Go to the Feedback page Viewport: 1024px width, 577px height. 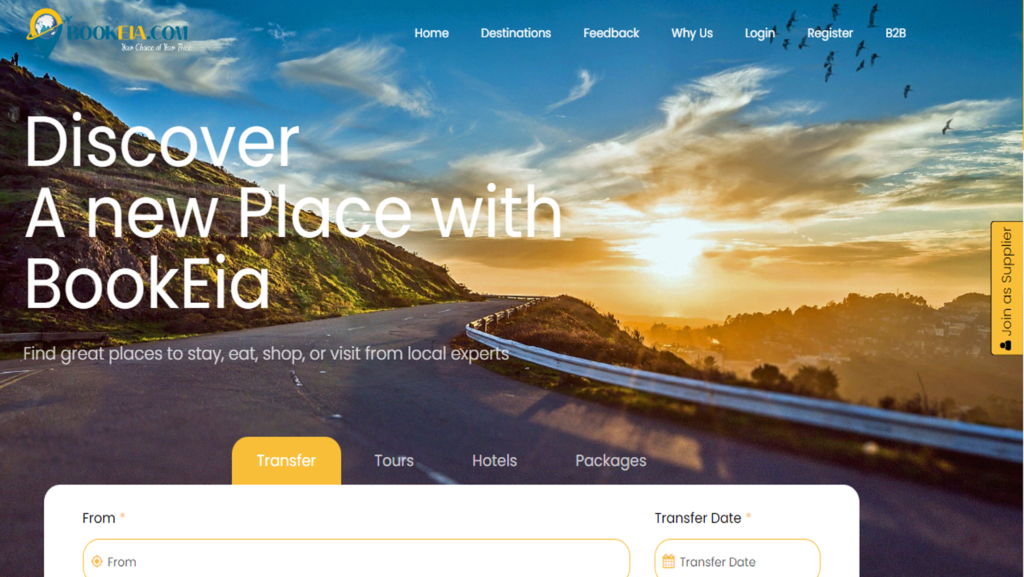(x=611, y=33)
